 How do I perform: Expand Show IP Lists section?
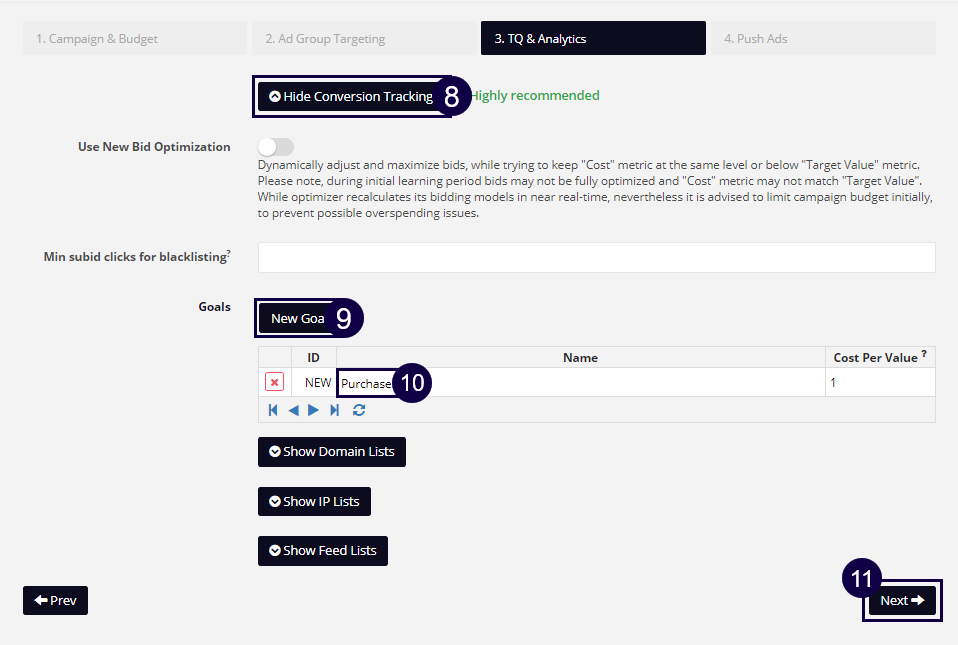click(x=314, y=501)
